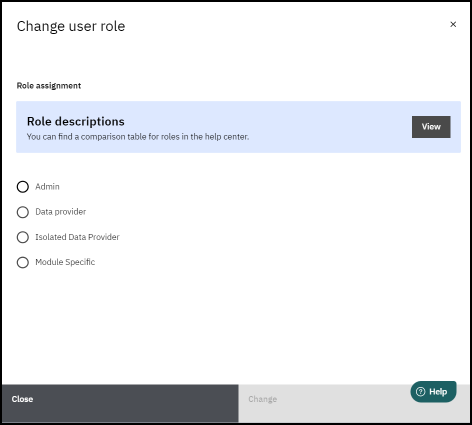Screen dimensions: 472x425
Task: Click the question mark icon in Help
Action: [x=421, y=392]
